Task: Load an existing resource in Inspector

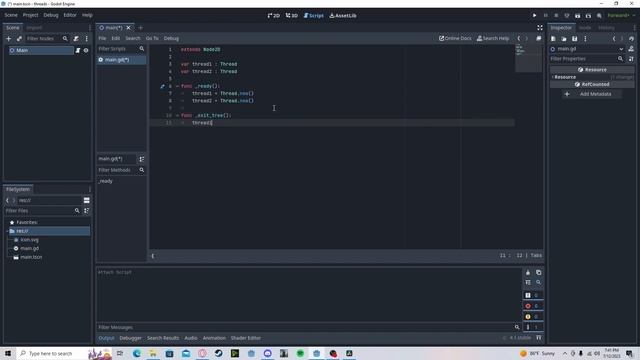Action: click(564, 39)
